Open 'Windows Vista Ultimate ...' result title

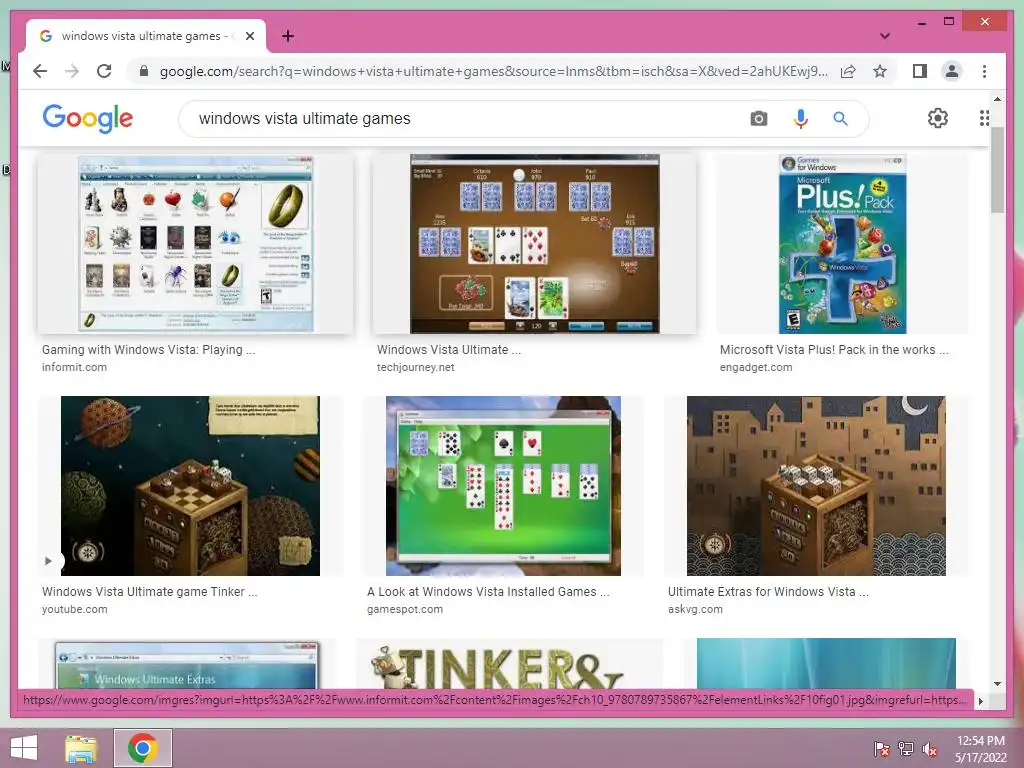click(449, 350)
